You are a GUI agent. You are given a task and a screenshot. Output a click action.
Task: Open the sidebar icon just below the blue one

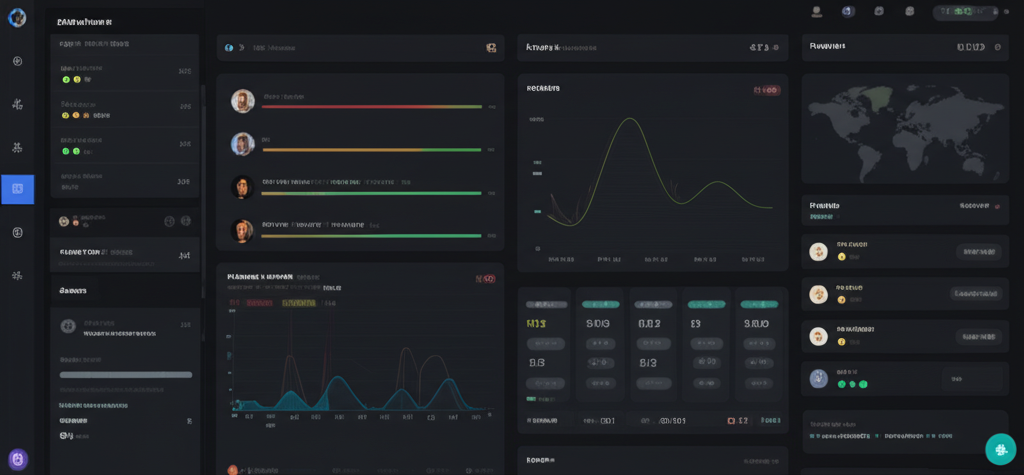[x=18, y=232]
